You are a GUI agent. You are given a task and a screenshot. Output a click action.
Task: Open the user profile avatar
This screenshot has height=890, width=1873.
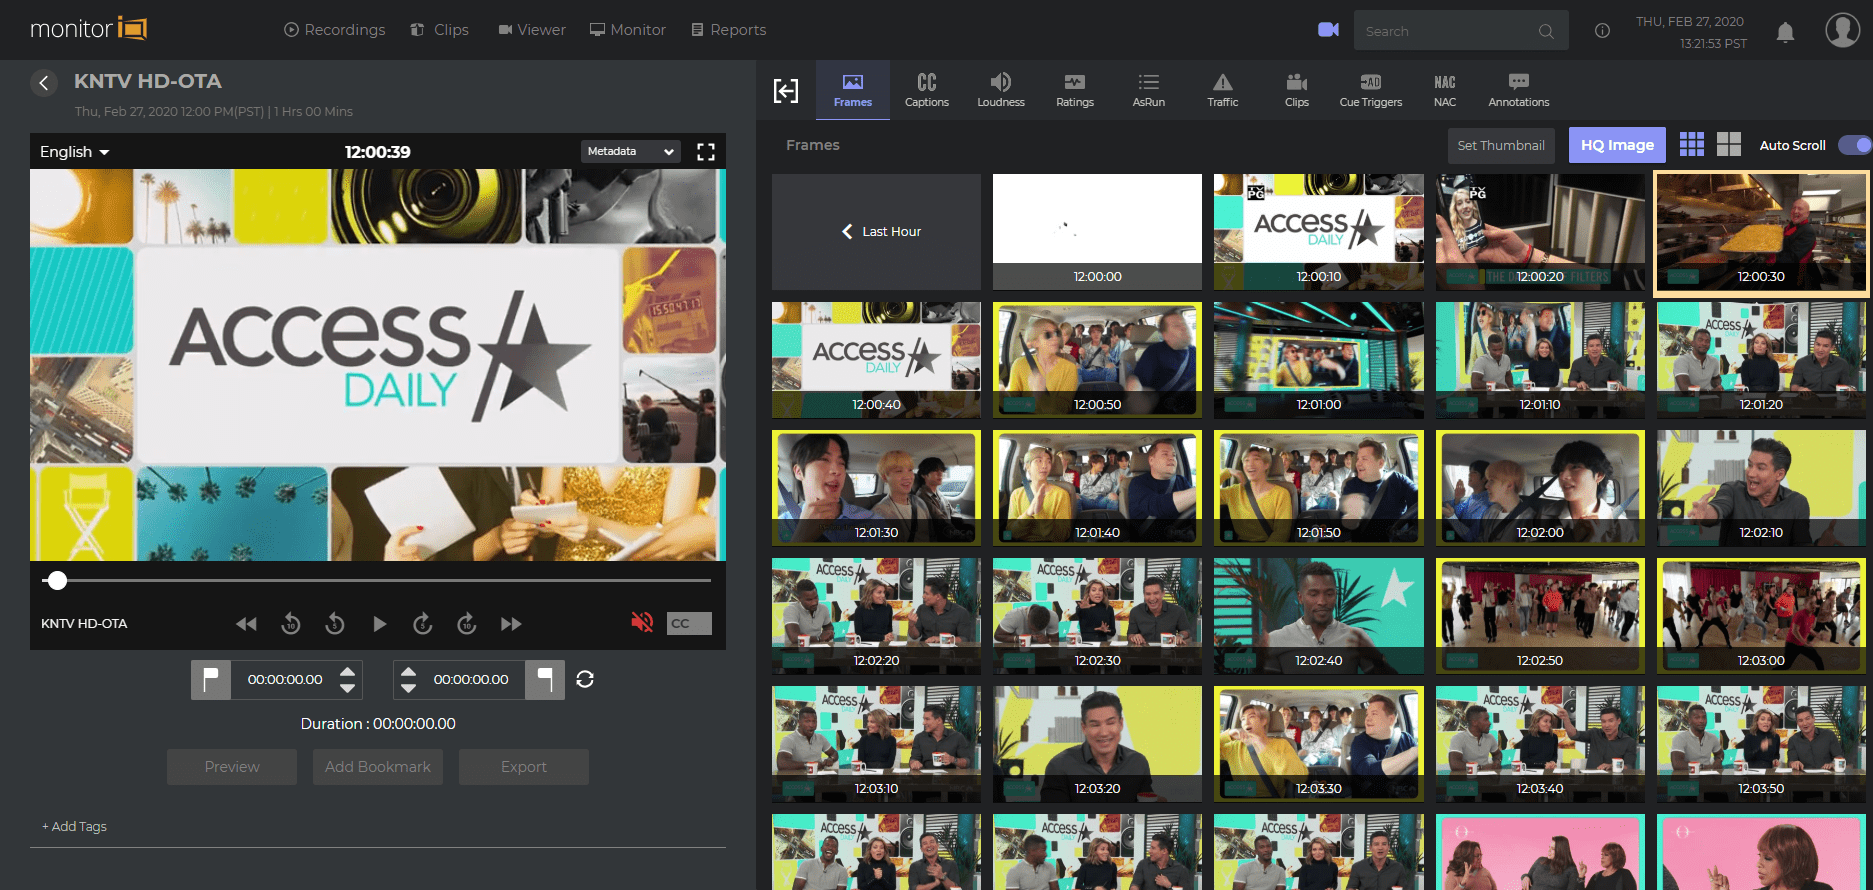1842,30
